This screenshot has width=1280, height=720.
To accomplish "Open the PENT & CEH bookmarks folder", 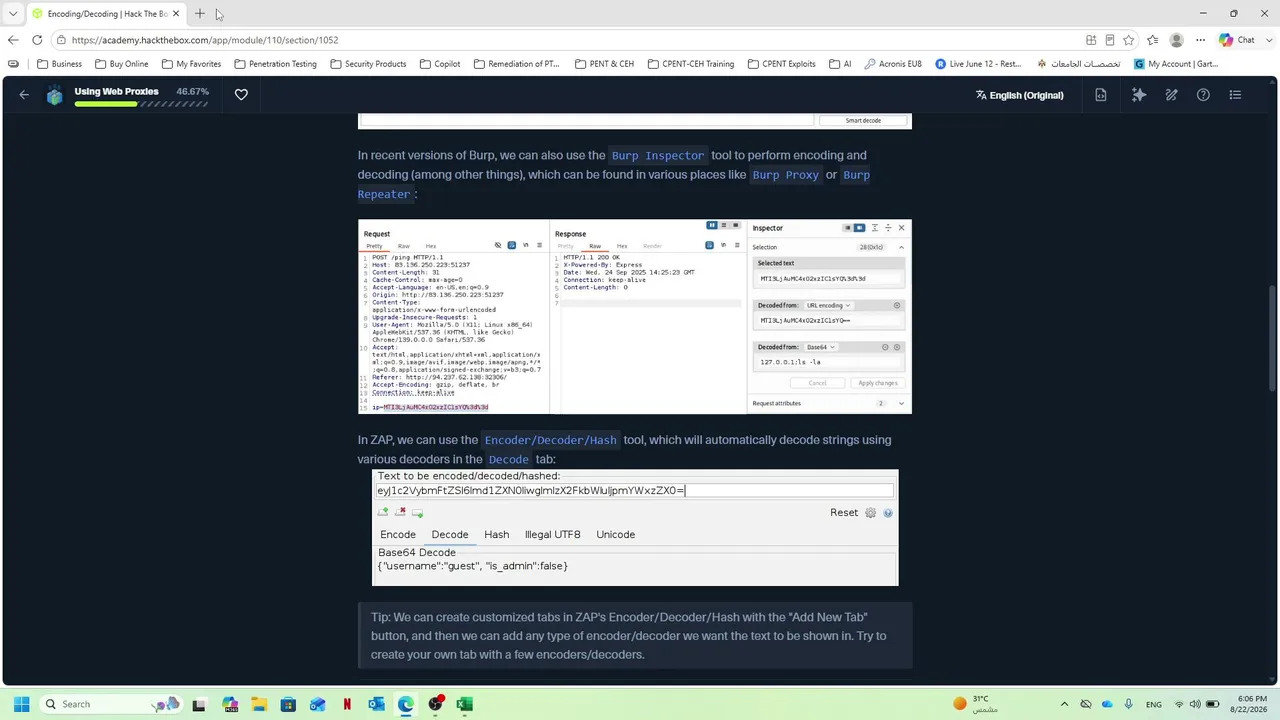I will pos(605,64).
